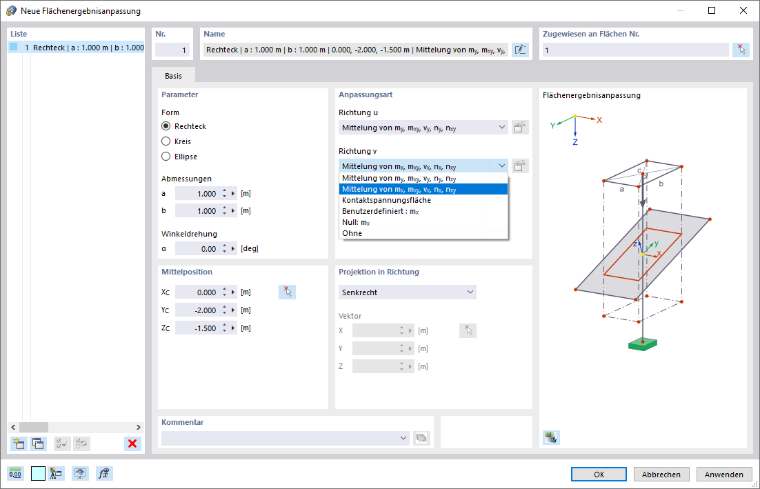Click the graphic settings icon below preview

pos(551,438)
